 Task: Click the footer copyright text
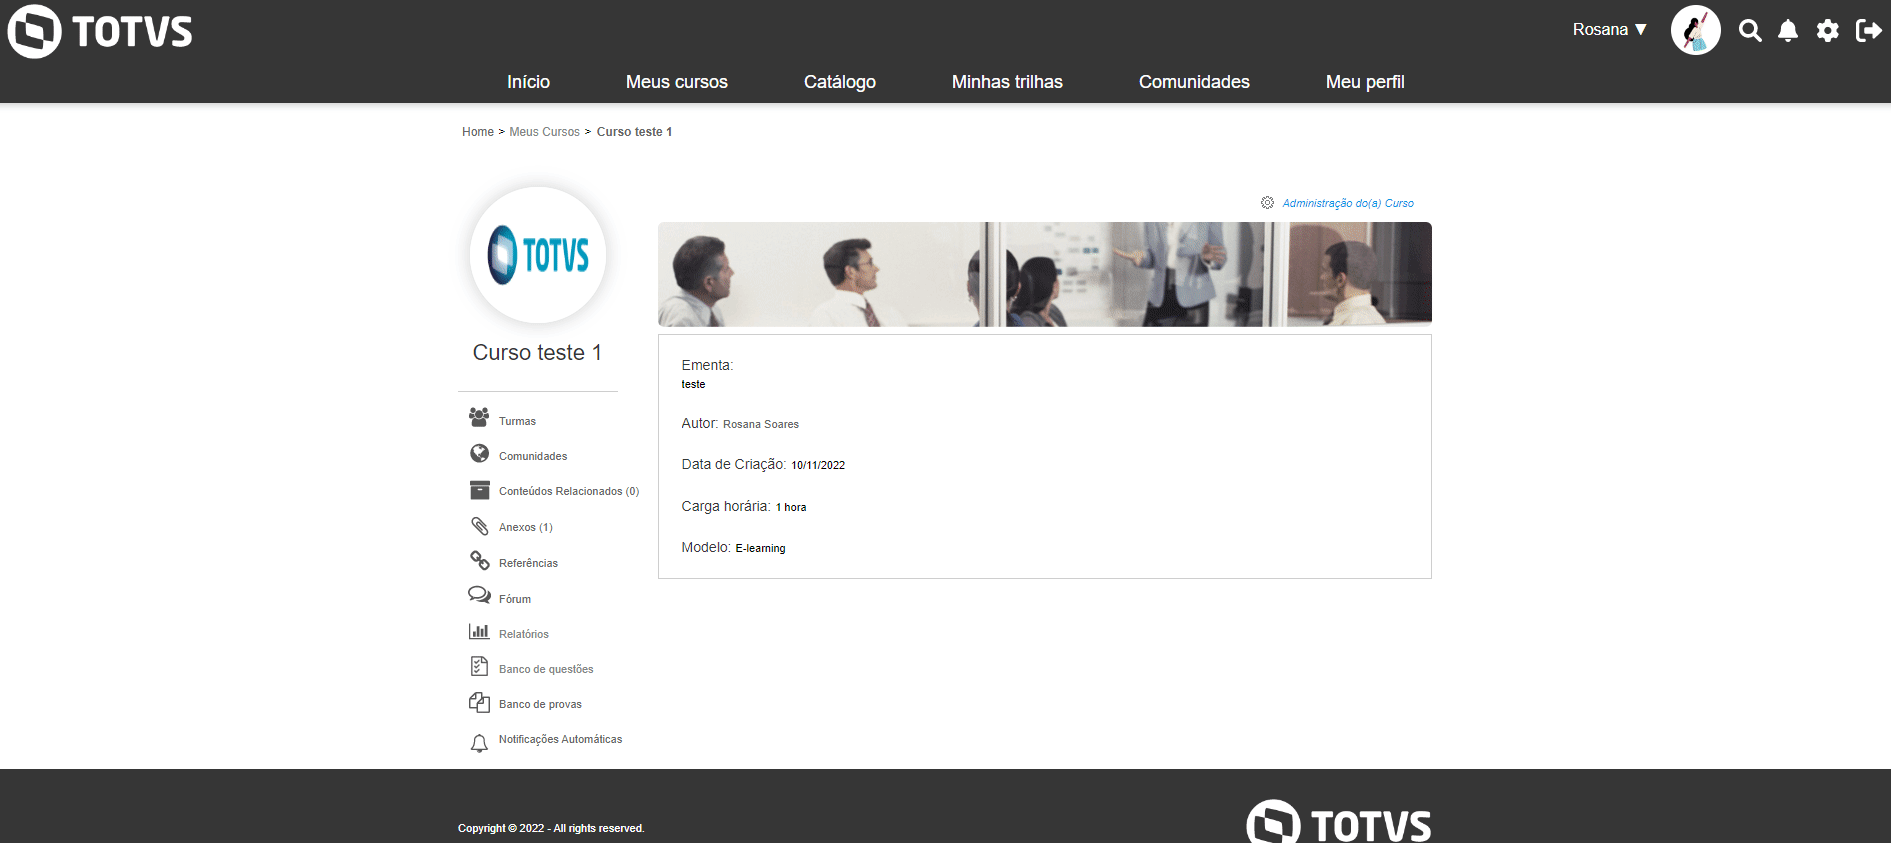pos(551,828)
